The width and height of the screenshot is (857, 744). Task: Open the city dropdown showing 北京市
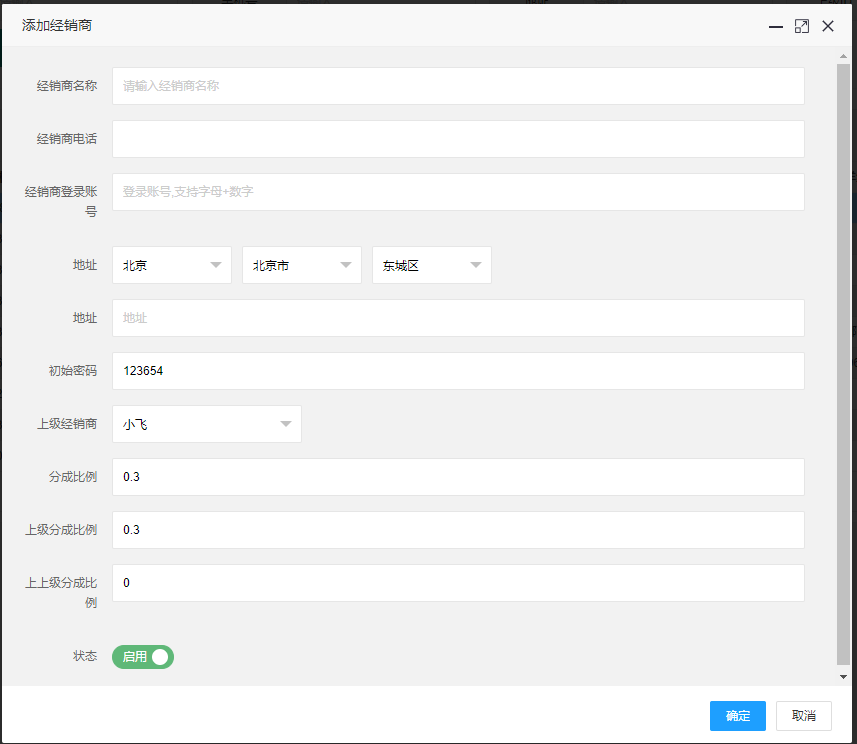[302, 265]
